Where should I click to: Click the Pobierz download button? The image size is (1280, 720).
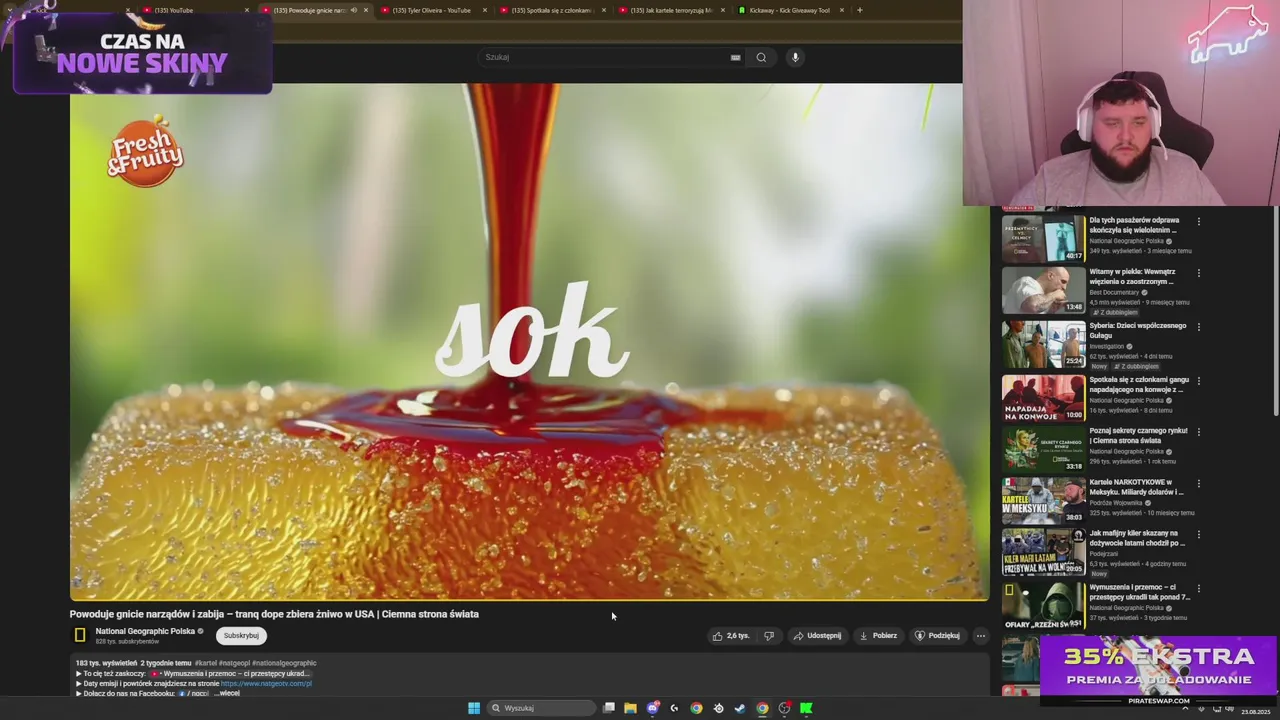[x=878, y=635]
